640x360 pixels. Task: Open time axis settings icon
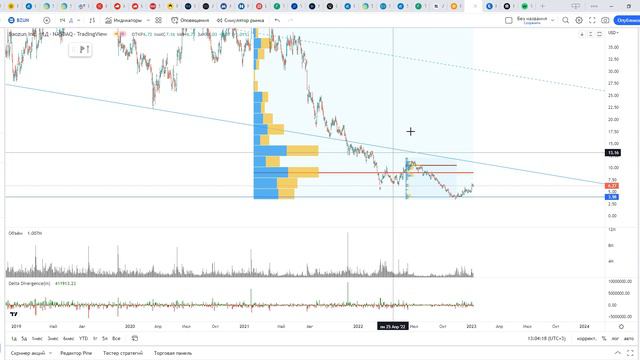tap(621, 327)
